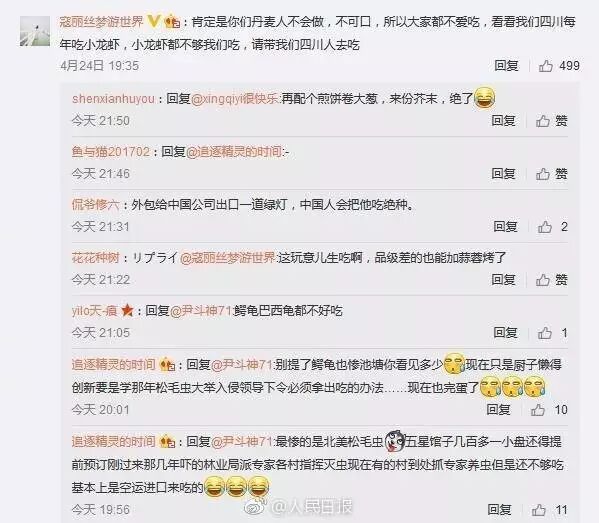Like the 20:01 reply with 10 likes
Viewport: 599px width, 523px height.
coord(537,410)
